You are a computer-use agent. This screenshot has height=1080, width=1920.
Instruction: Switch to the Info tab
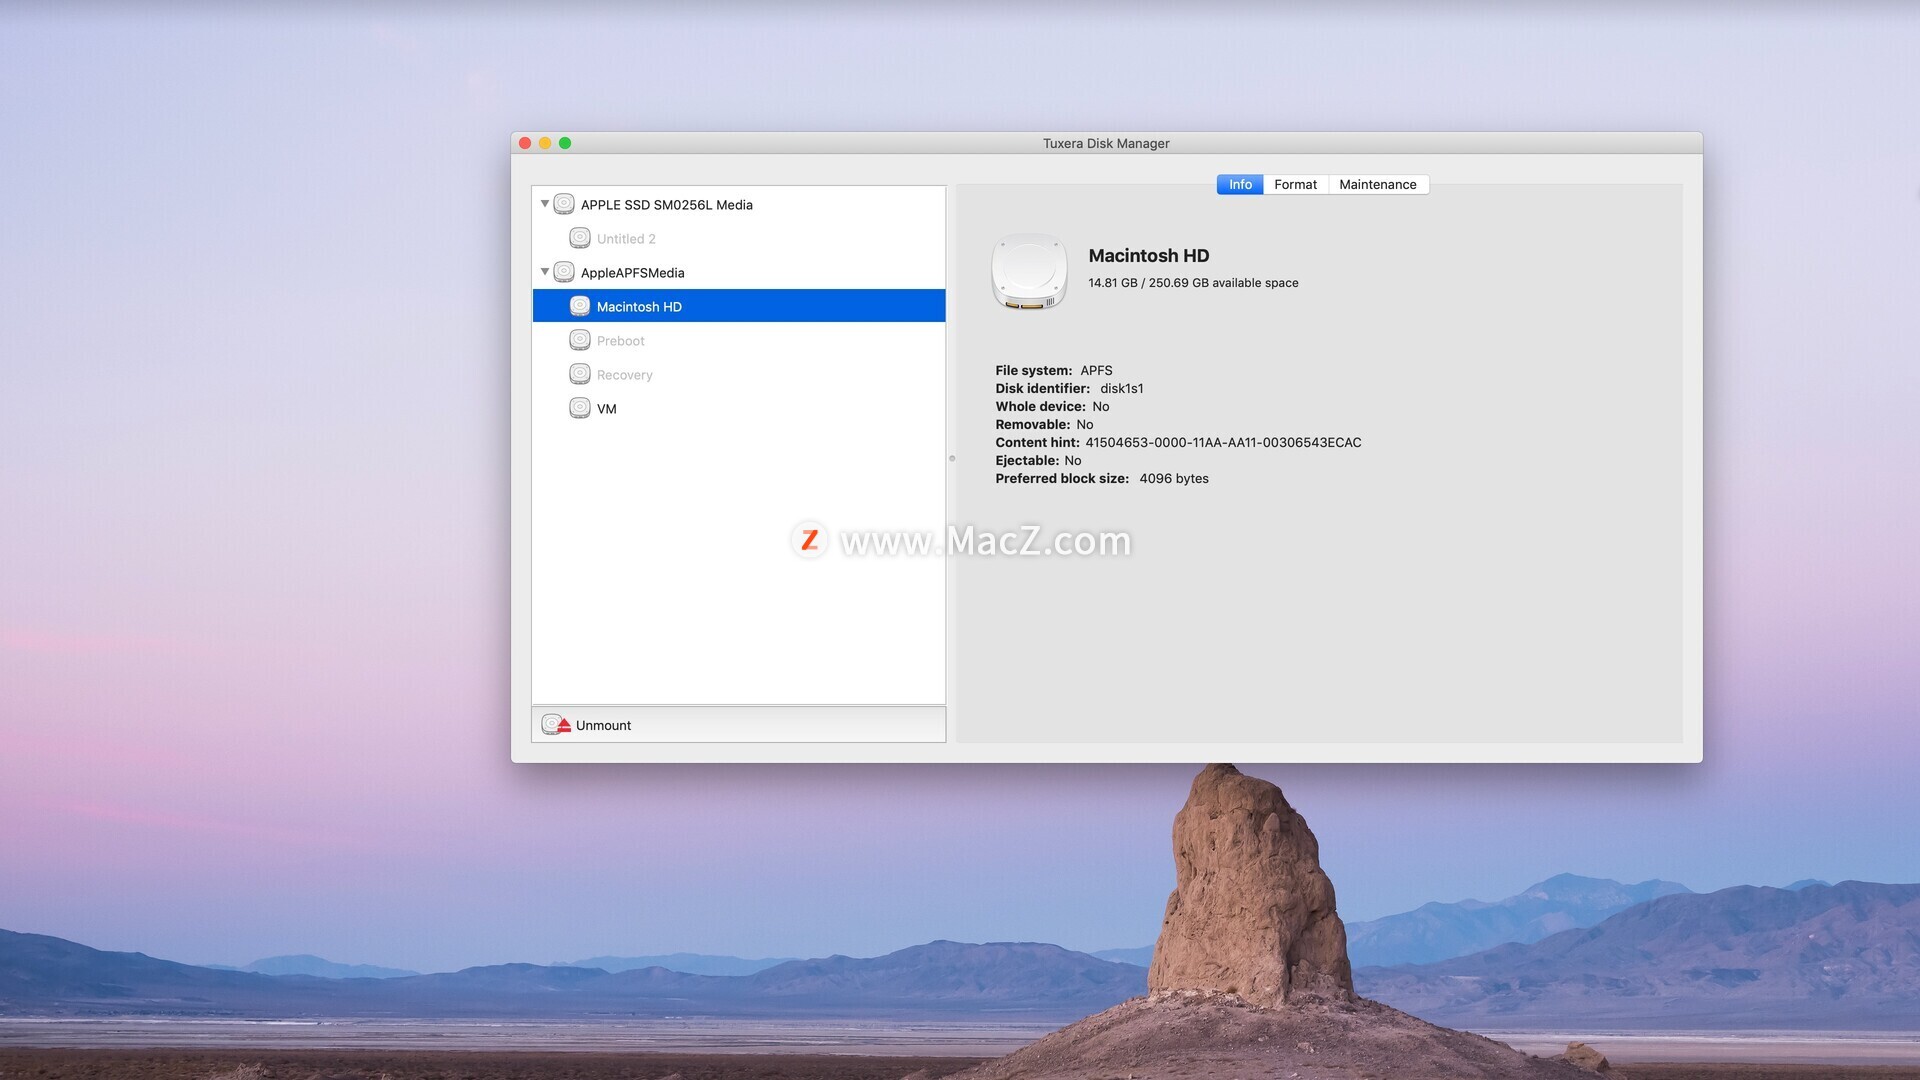[1240, 184]
